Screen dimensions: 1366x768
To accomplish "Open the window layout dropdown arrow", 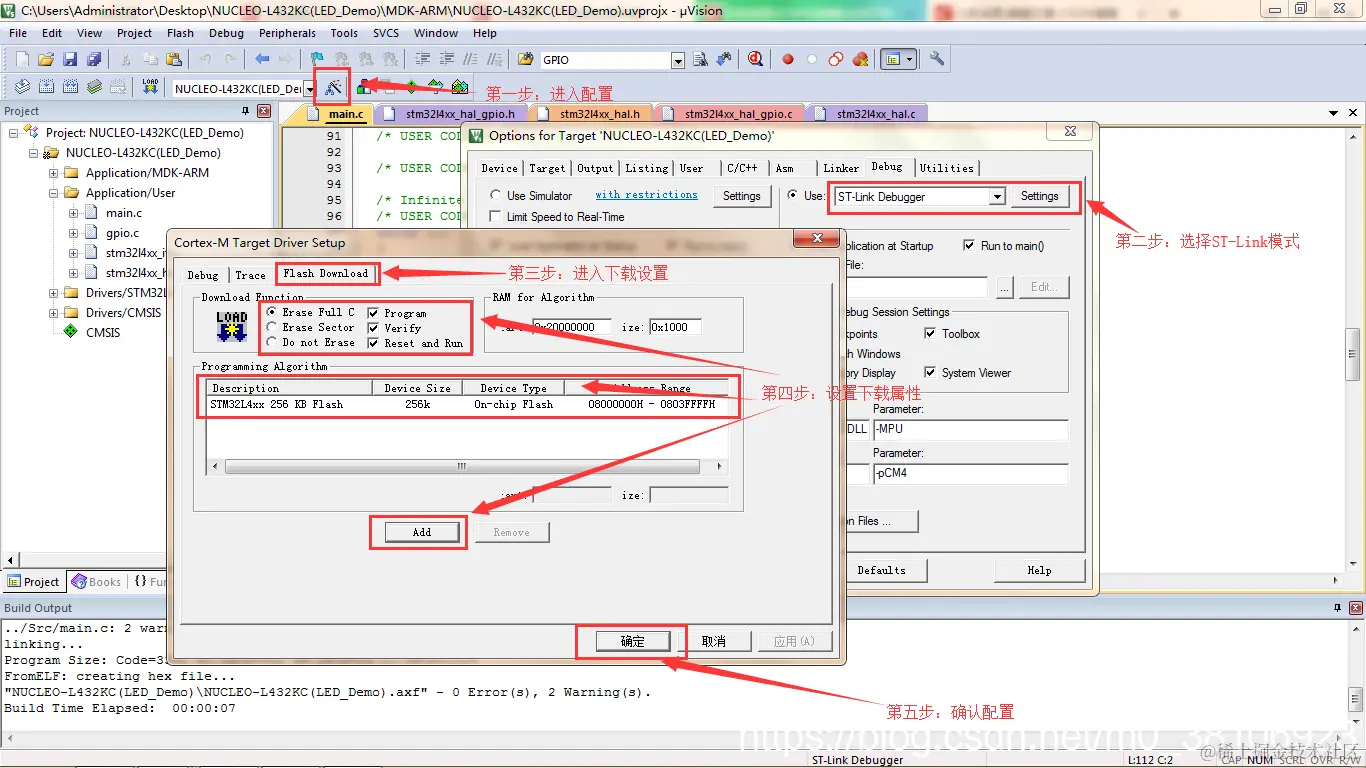I will click(x=909, y=60).
